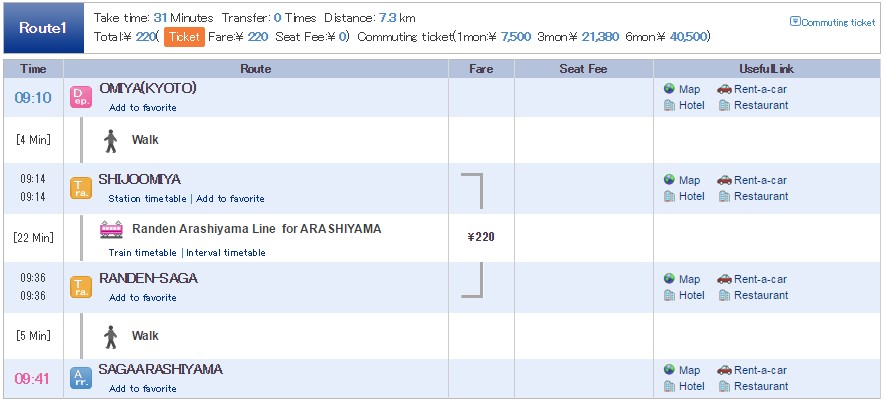Click the Restaurant link for SHIJOOMIYA

[x=761, y=196]
